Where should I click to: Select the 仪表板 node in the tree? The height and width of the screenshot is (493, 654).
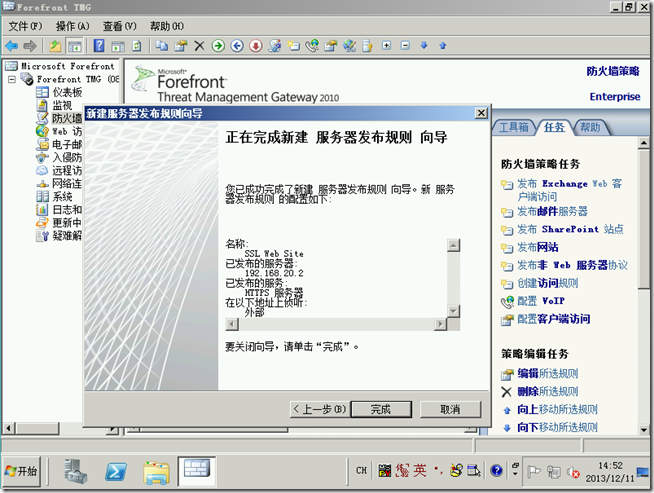click(67, 92)
